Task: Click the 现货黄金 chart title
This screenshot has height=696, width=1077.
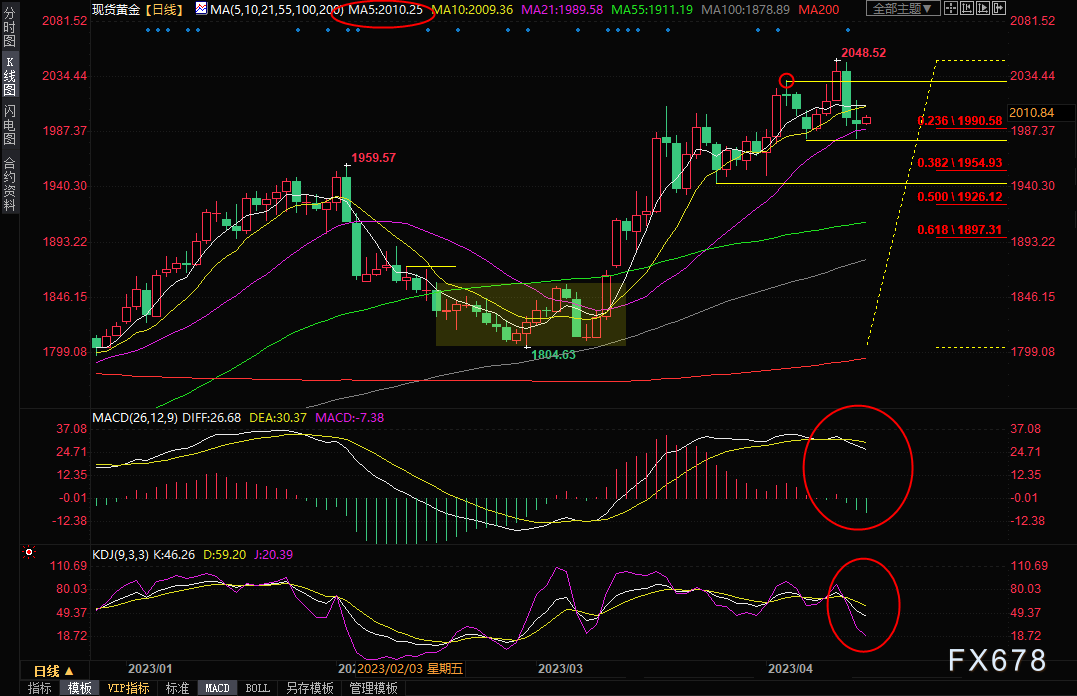Action: tap(115, 10)
